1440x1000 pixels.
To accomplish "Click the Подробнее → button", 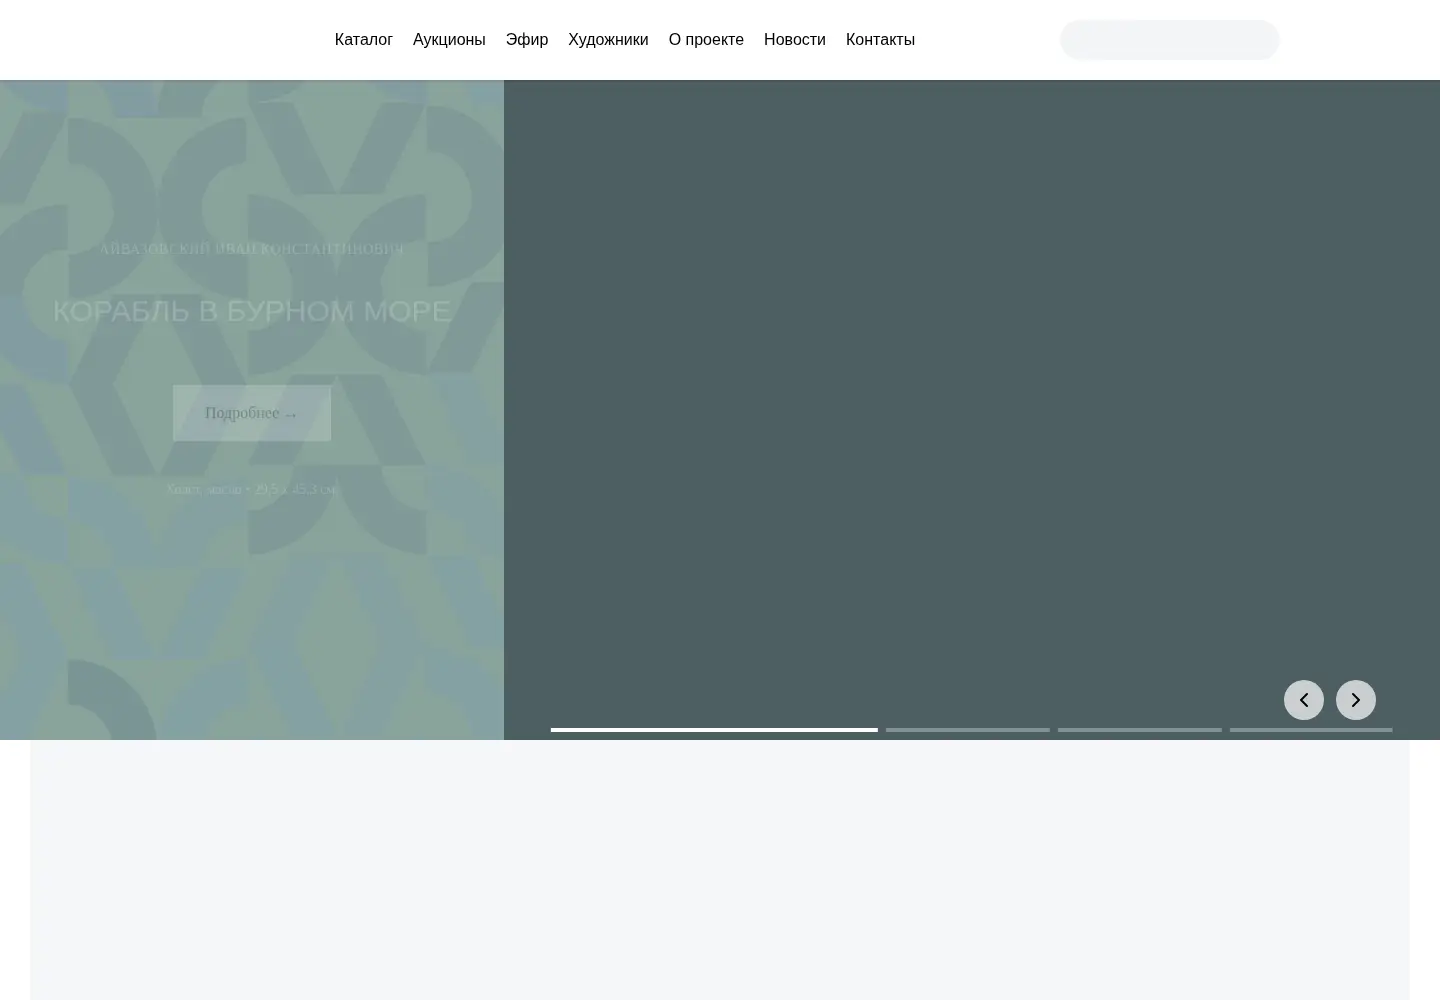I will pos(252,413).
